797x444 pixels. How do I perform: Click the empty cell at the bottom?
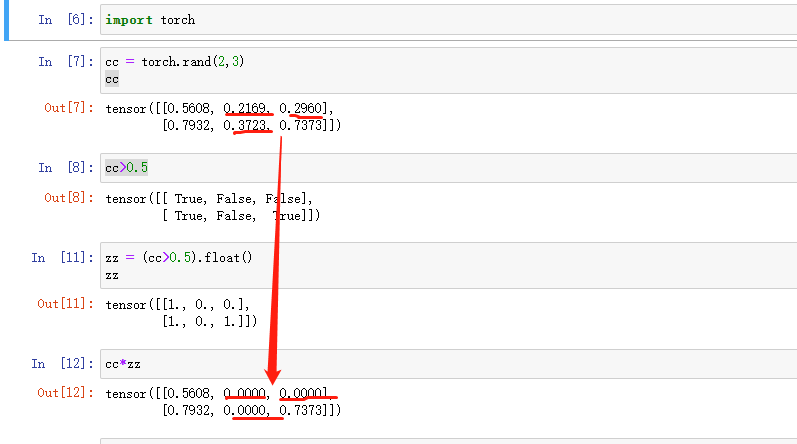pyautogui.click(x=448, y=441)
